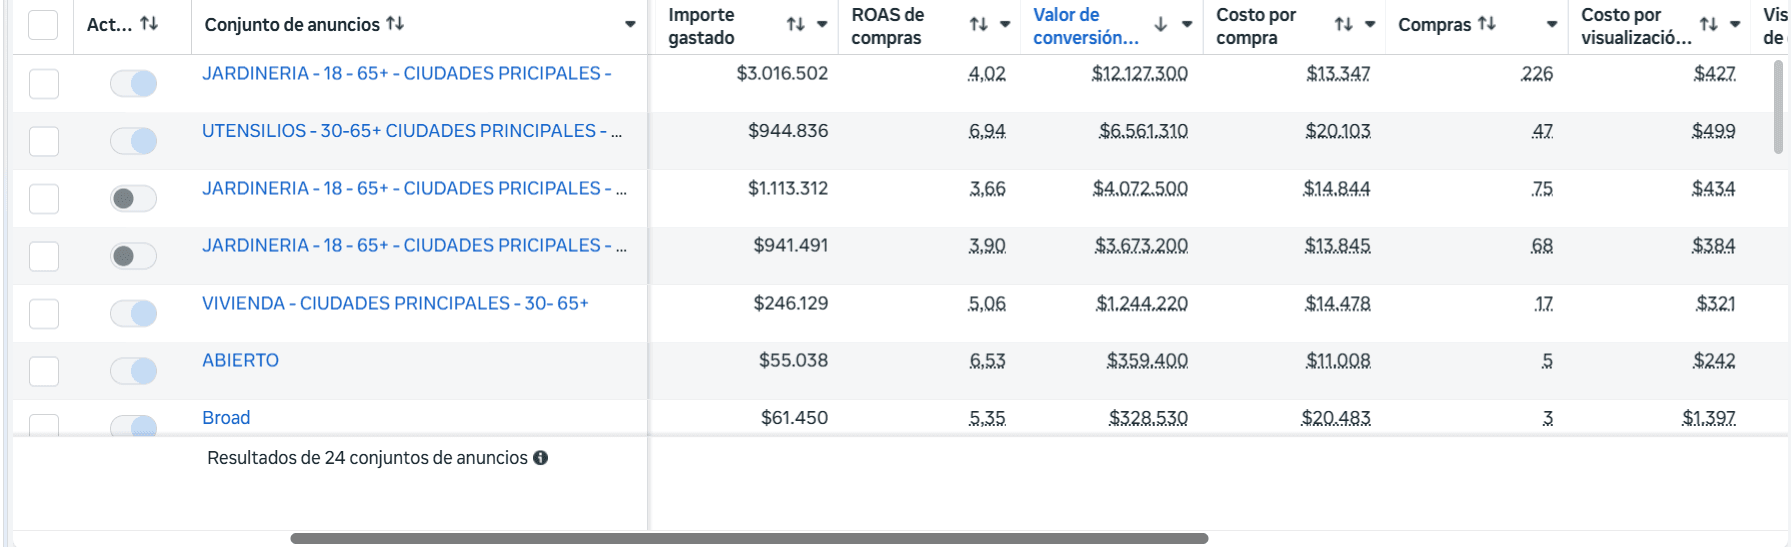Select checkbox for row spending $1.113.312

44,199
